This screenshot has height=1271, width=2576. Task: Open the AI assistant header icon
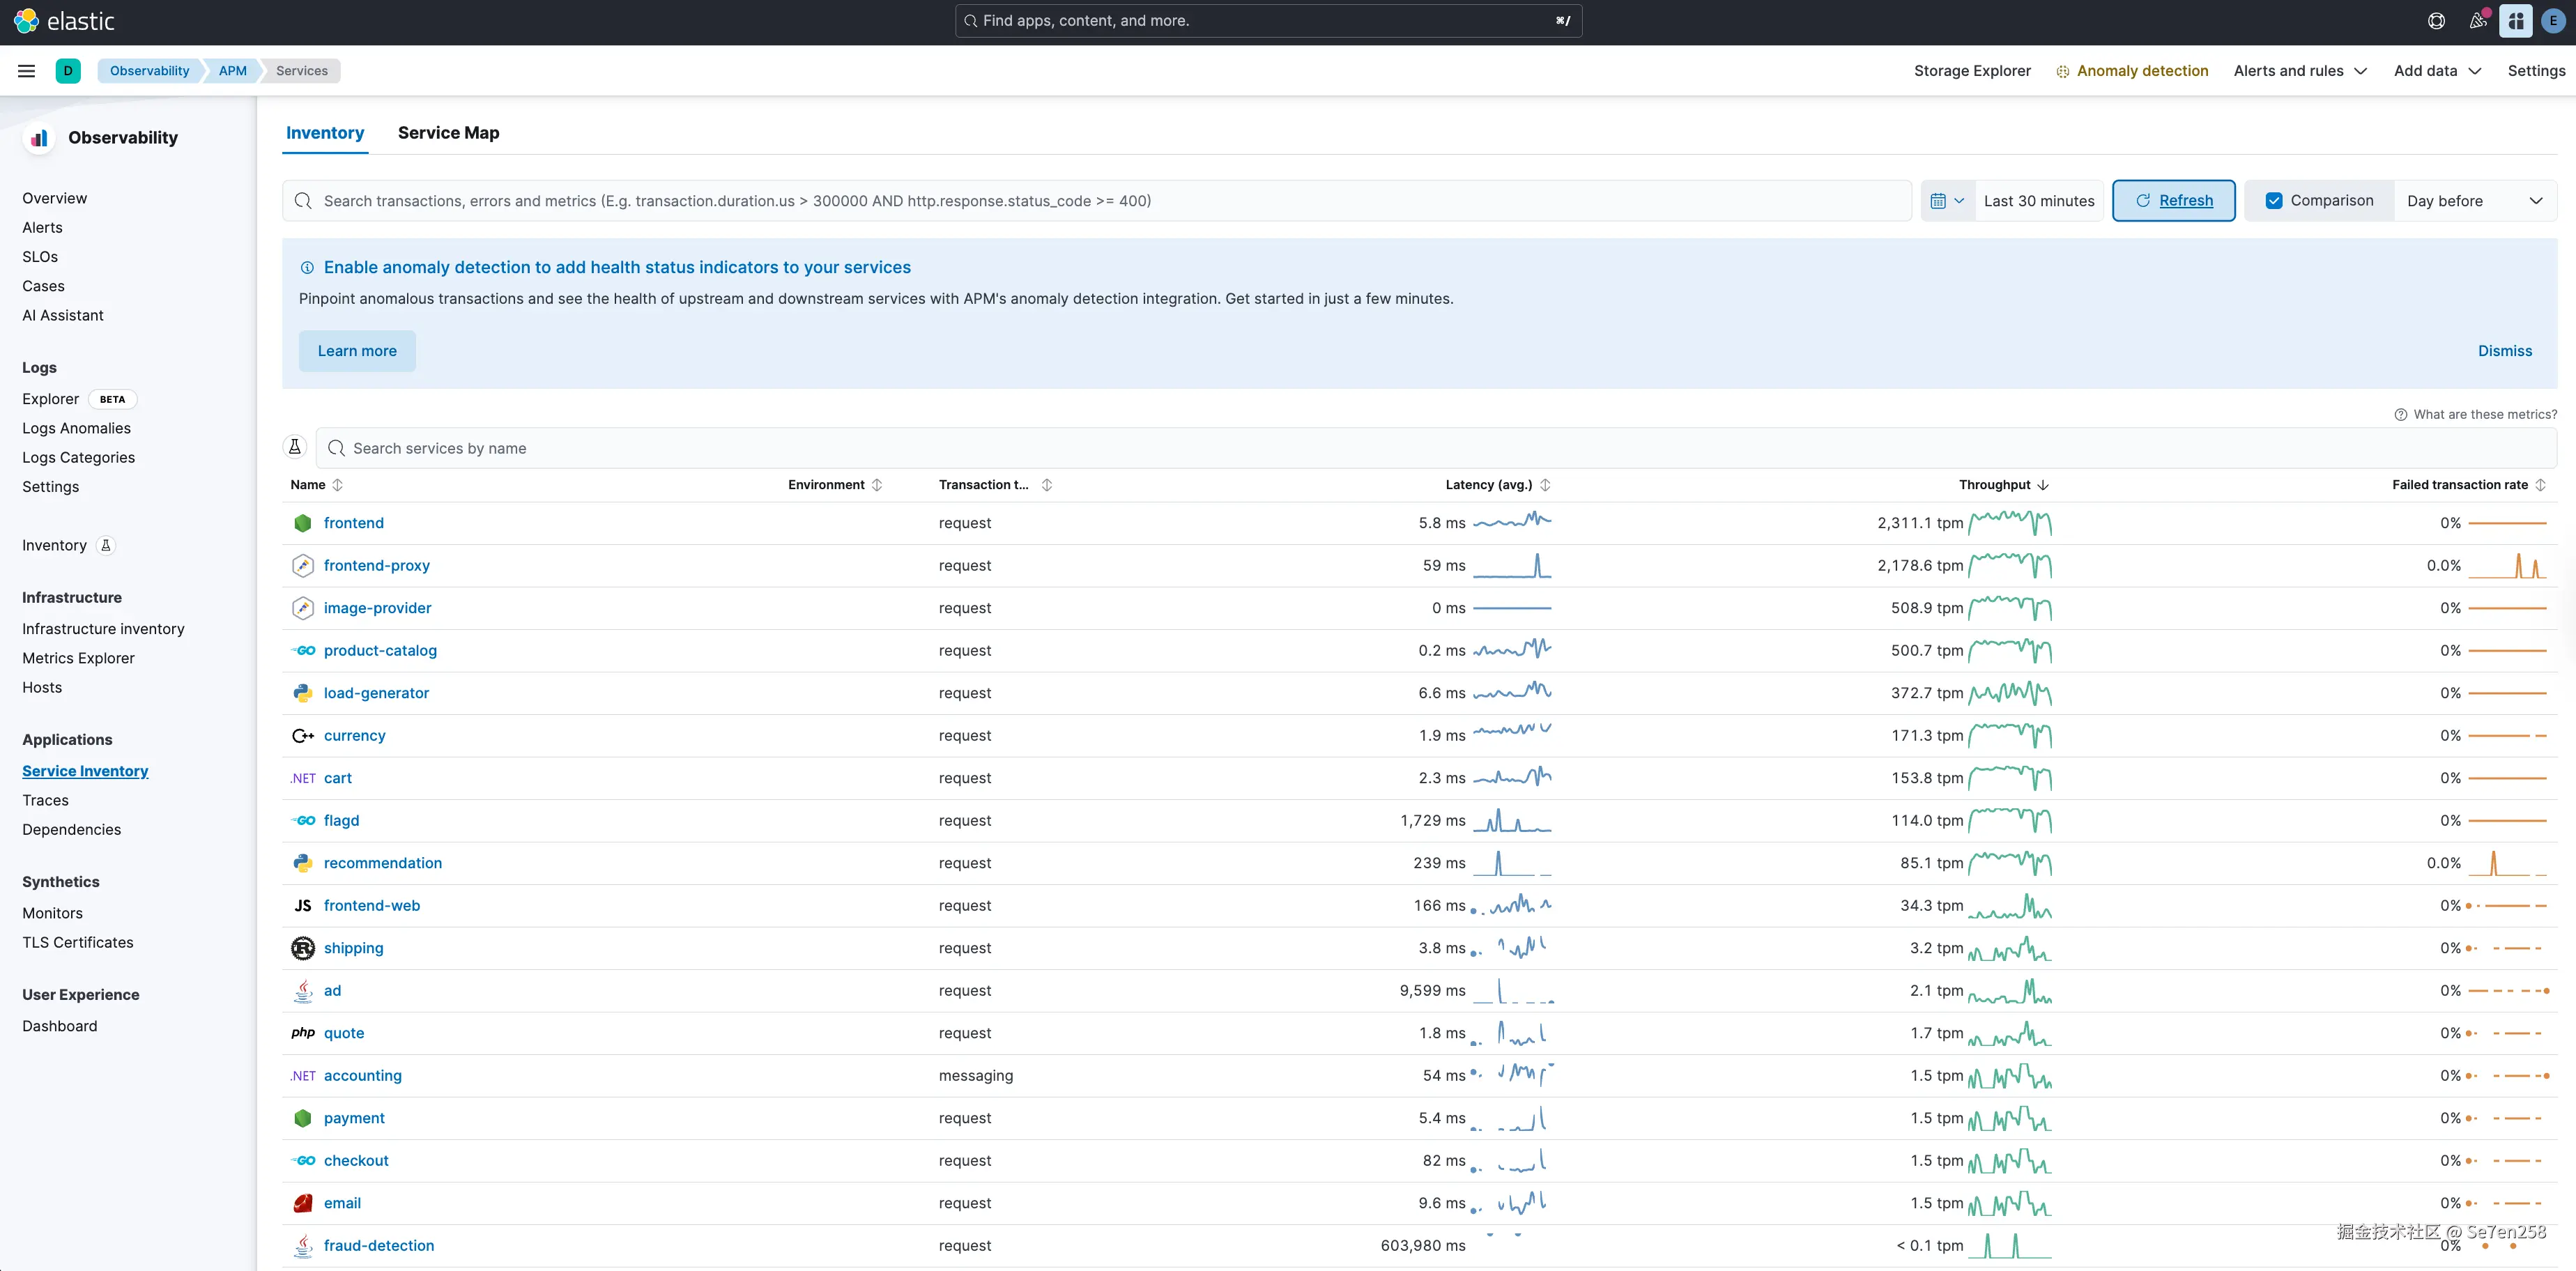click(2515, 21)
